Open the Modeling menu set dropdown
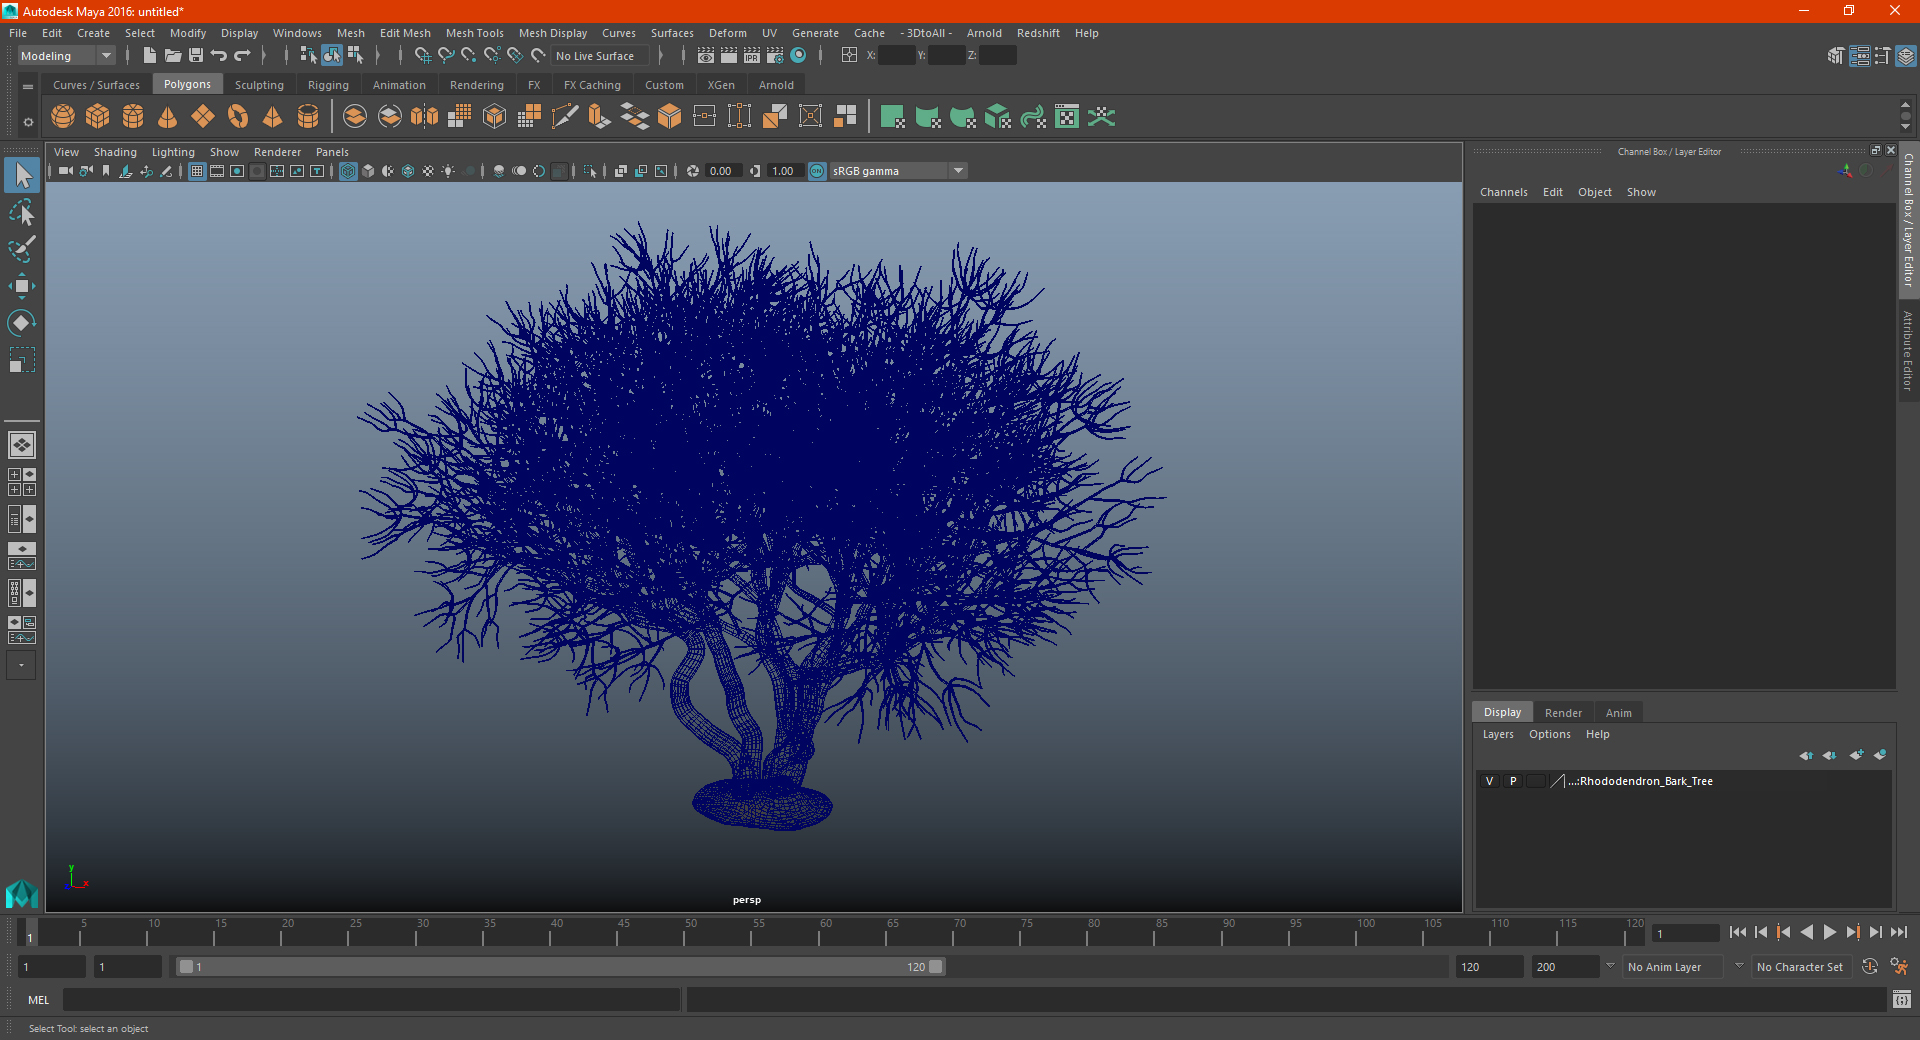 pyautogui.click(x=67, y=56)
